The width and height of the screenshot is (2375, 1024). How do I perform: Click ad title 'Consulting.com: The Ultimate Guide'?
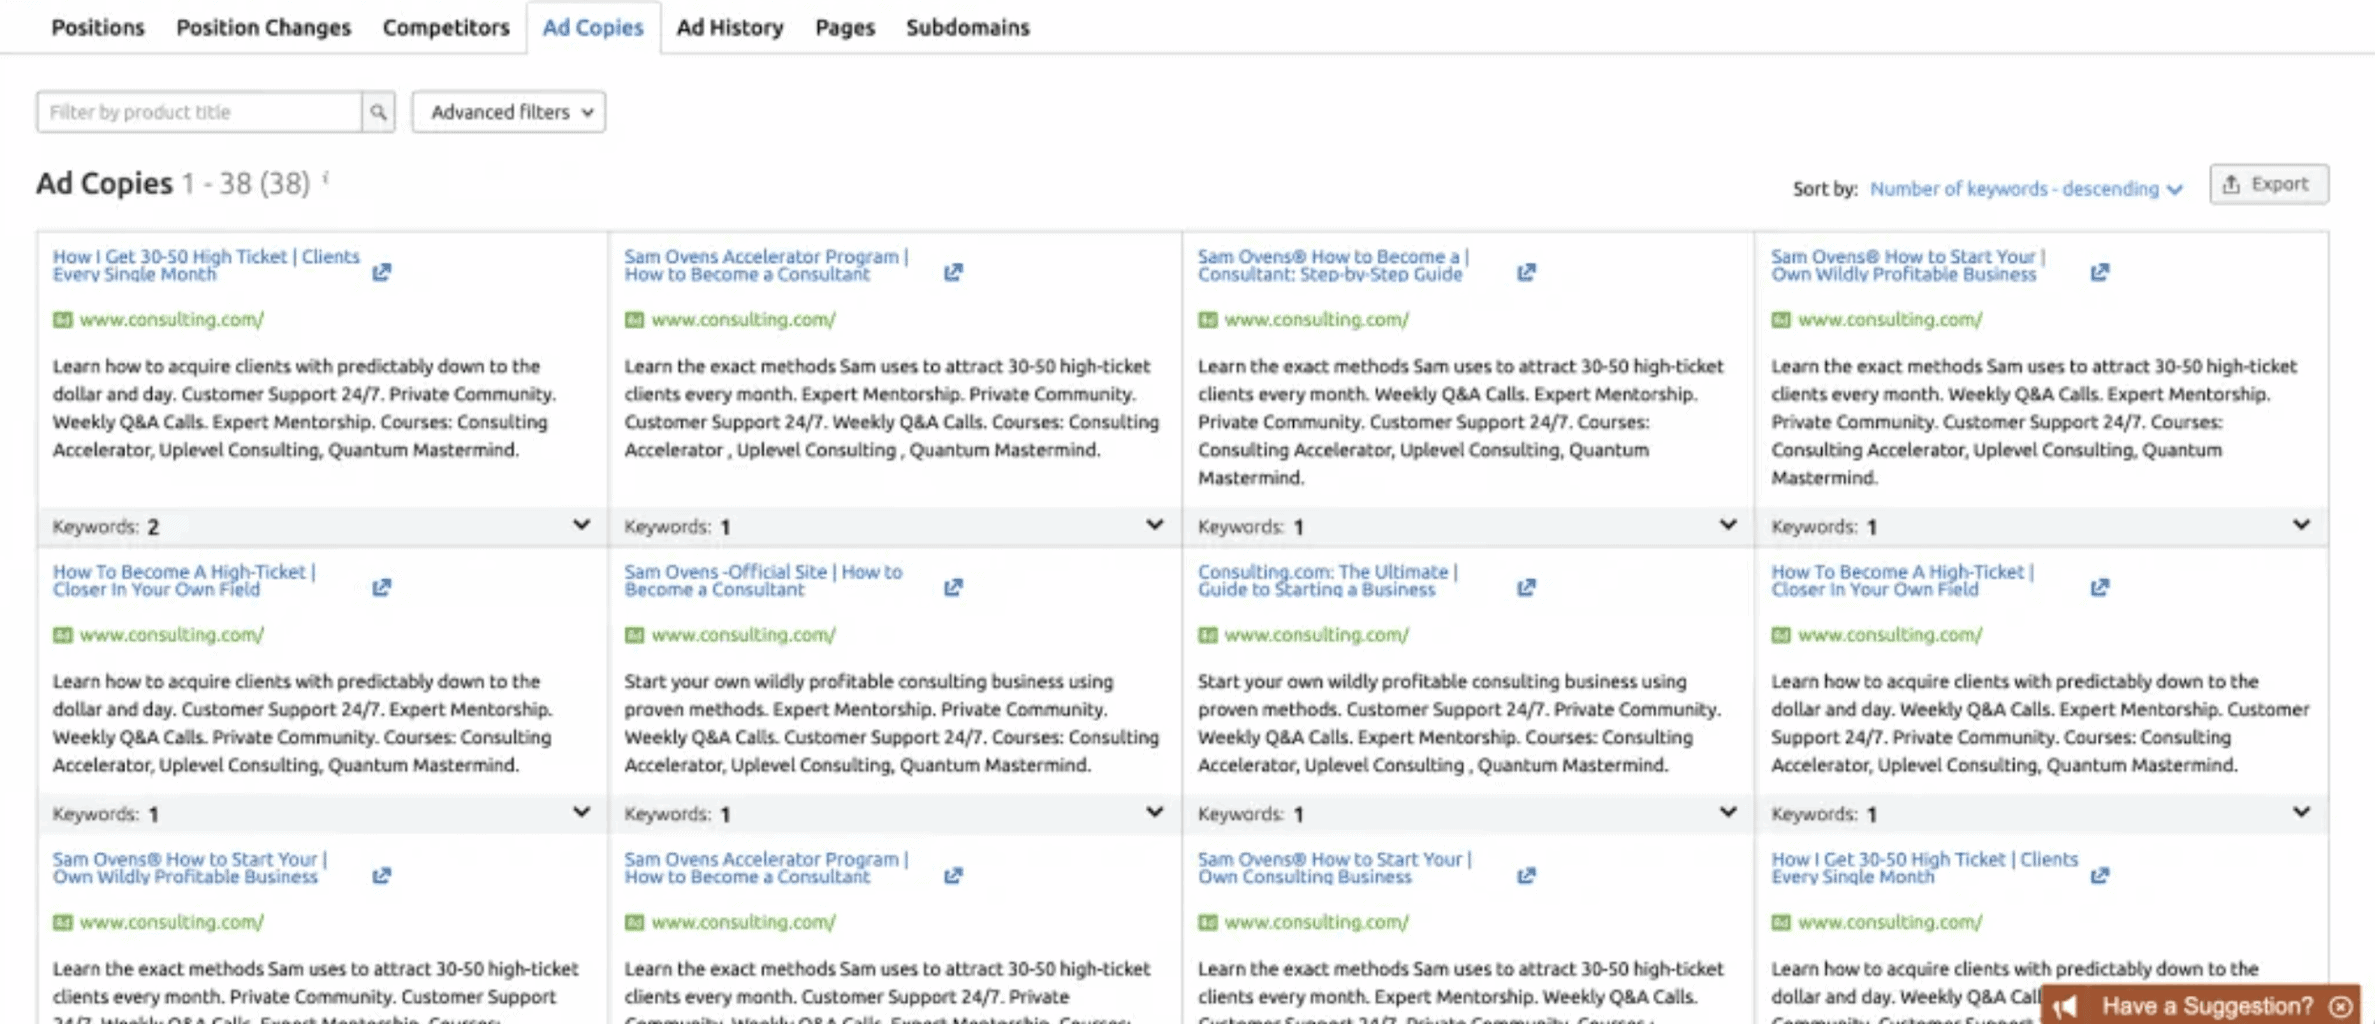(1327, 580)
